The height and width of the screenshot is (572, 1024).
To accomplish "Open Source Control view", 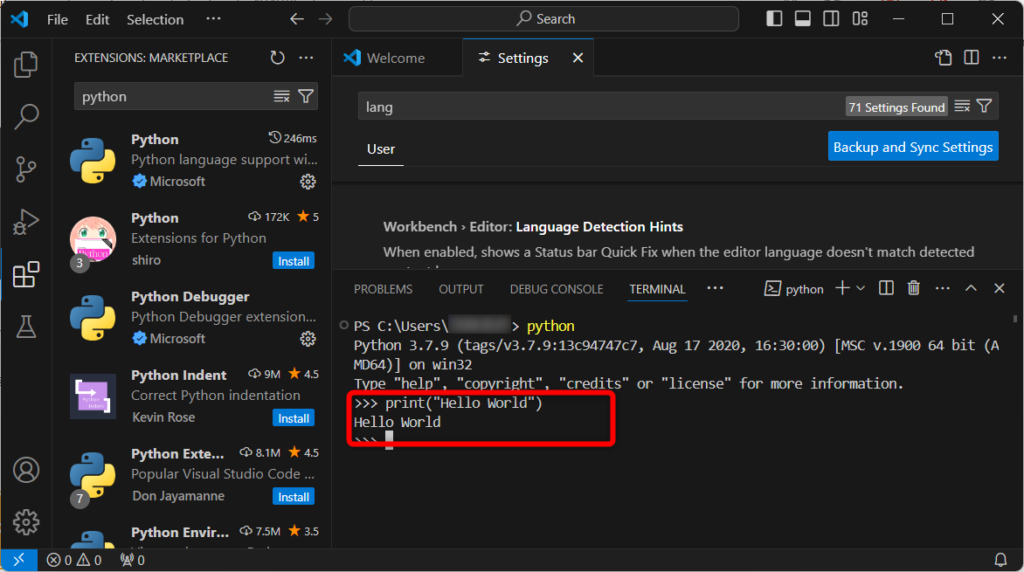I will click(26, 169).
